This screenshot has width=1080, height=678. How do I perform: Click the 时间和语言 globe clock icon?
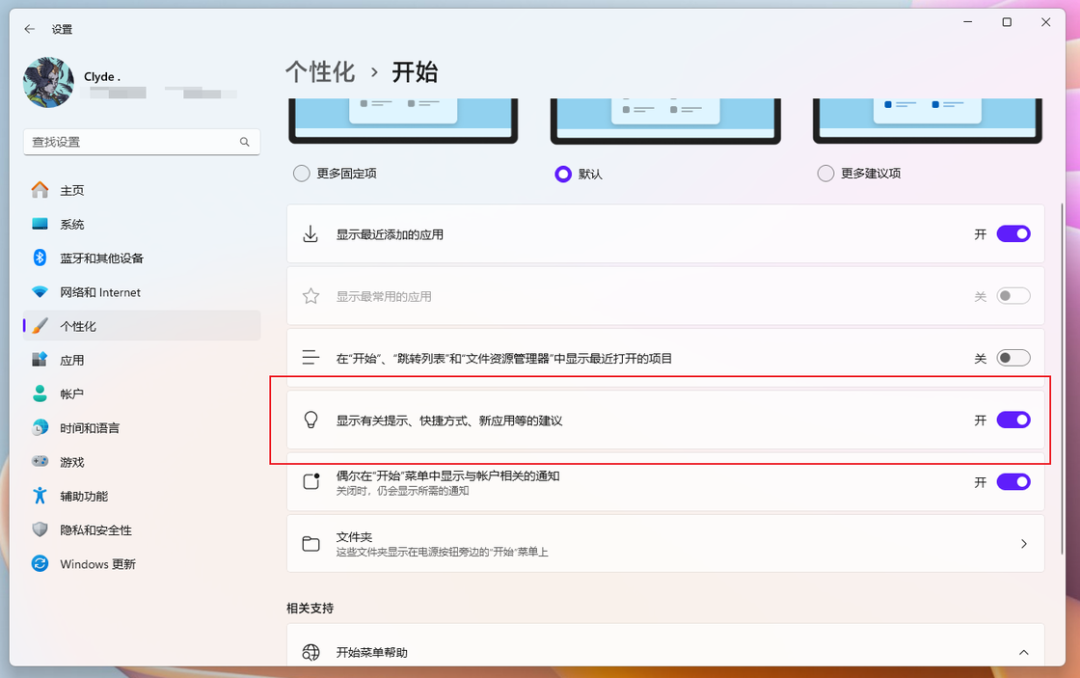pyautogui.click(x=40, y=428)
